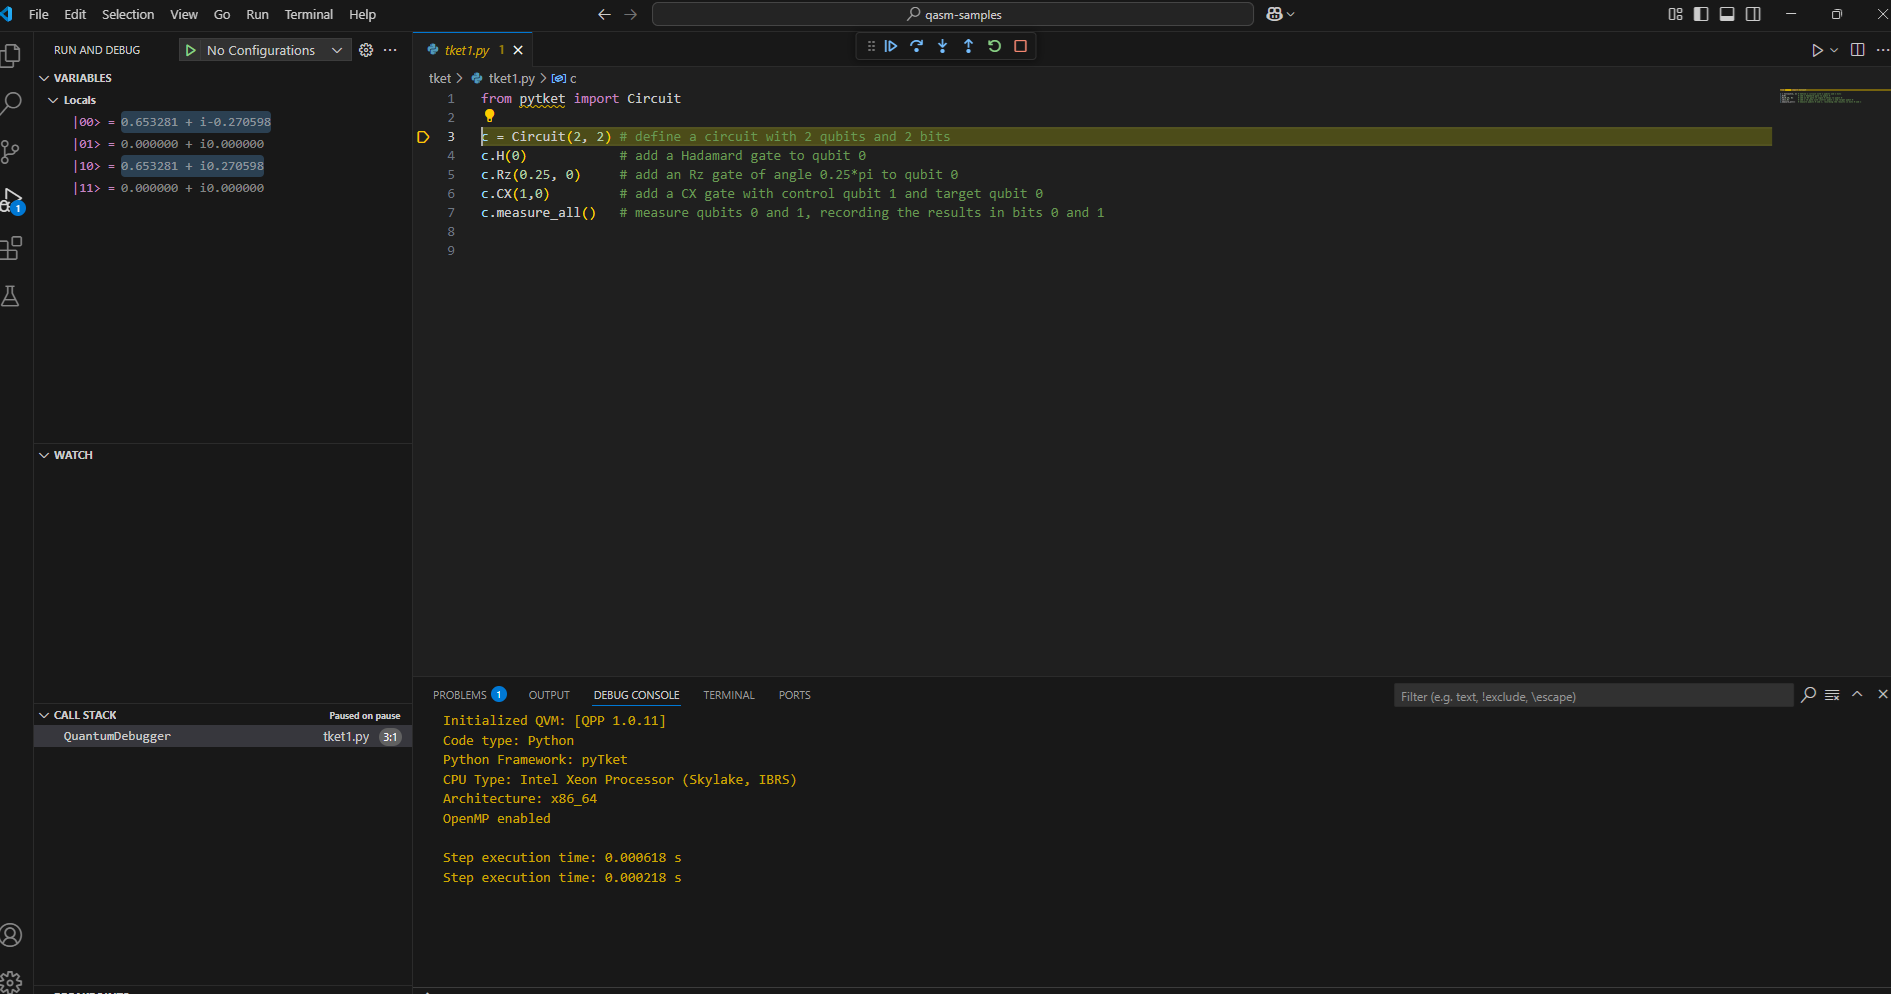
Task: Click the qasm-samples command center search box
Action: (952, 14)
